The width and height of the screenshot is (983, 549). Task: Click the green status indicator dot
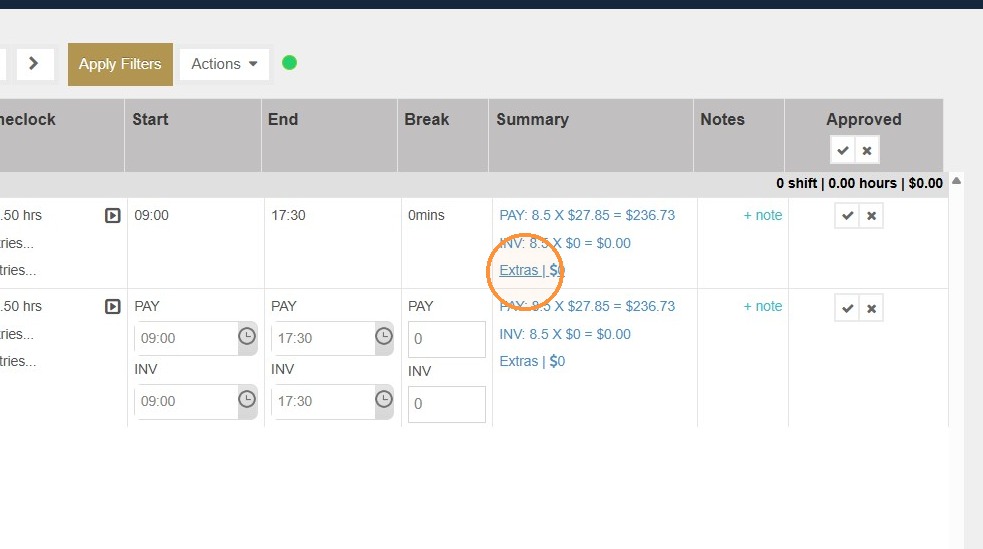coord(289,63)
